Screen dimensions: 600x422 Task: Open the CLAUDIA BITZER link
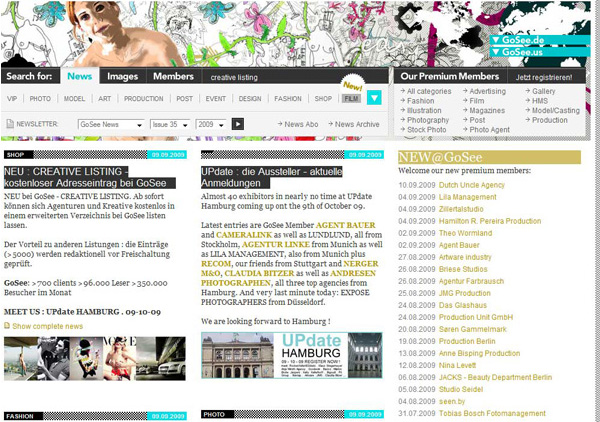pyautogui.click(x=259, y=273)
